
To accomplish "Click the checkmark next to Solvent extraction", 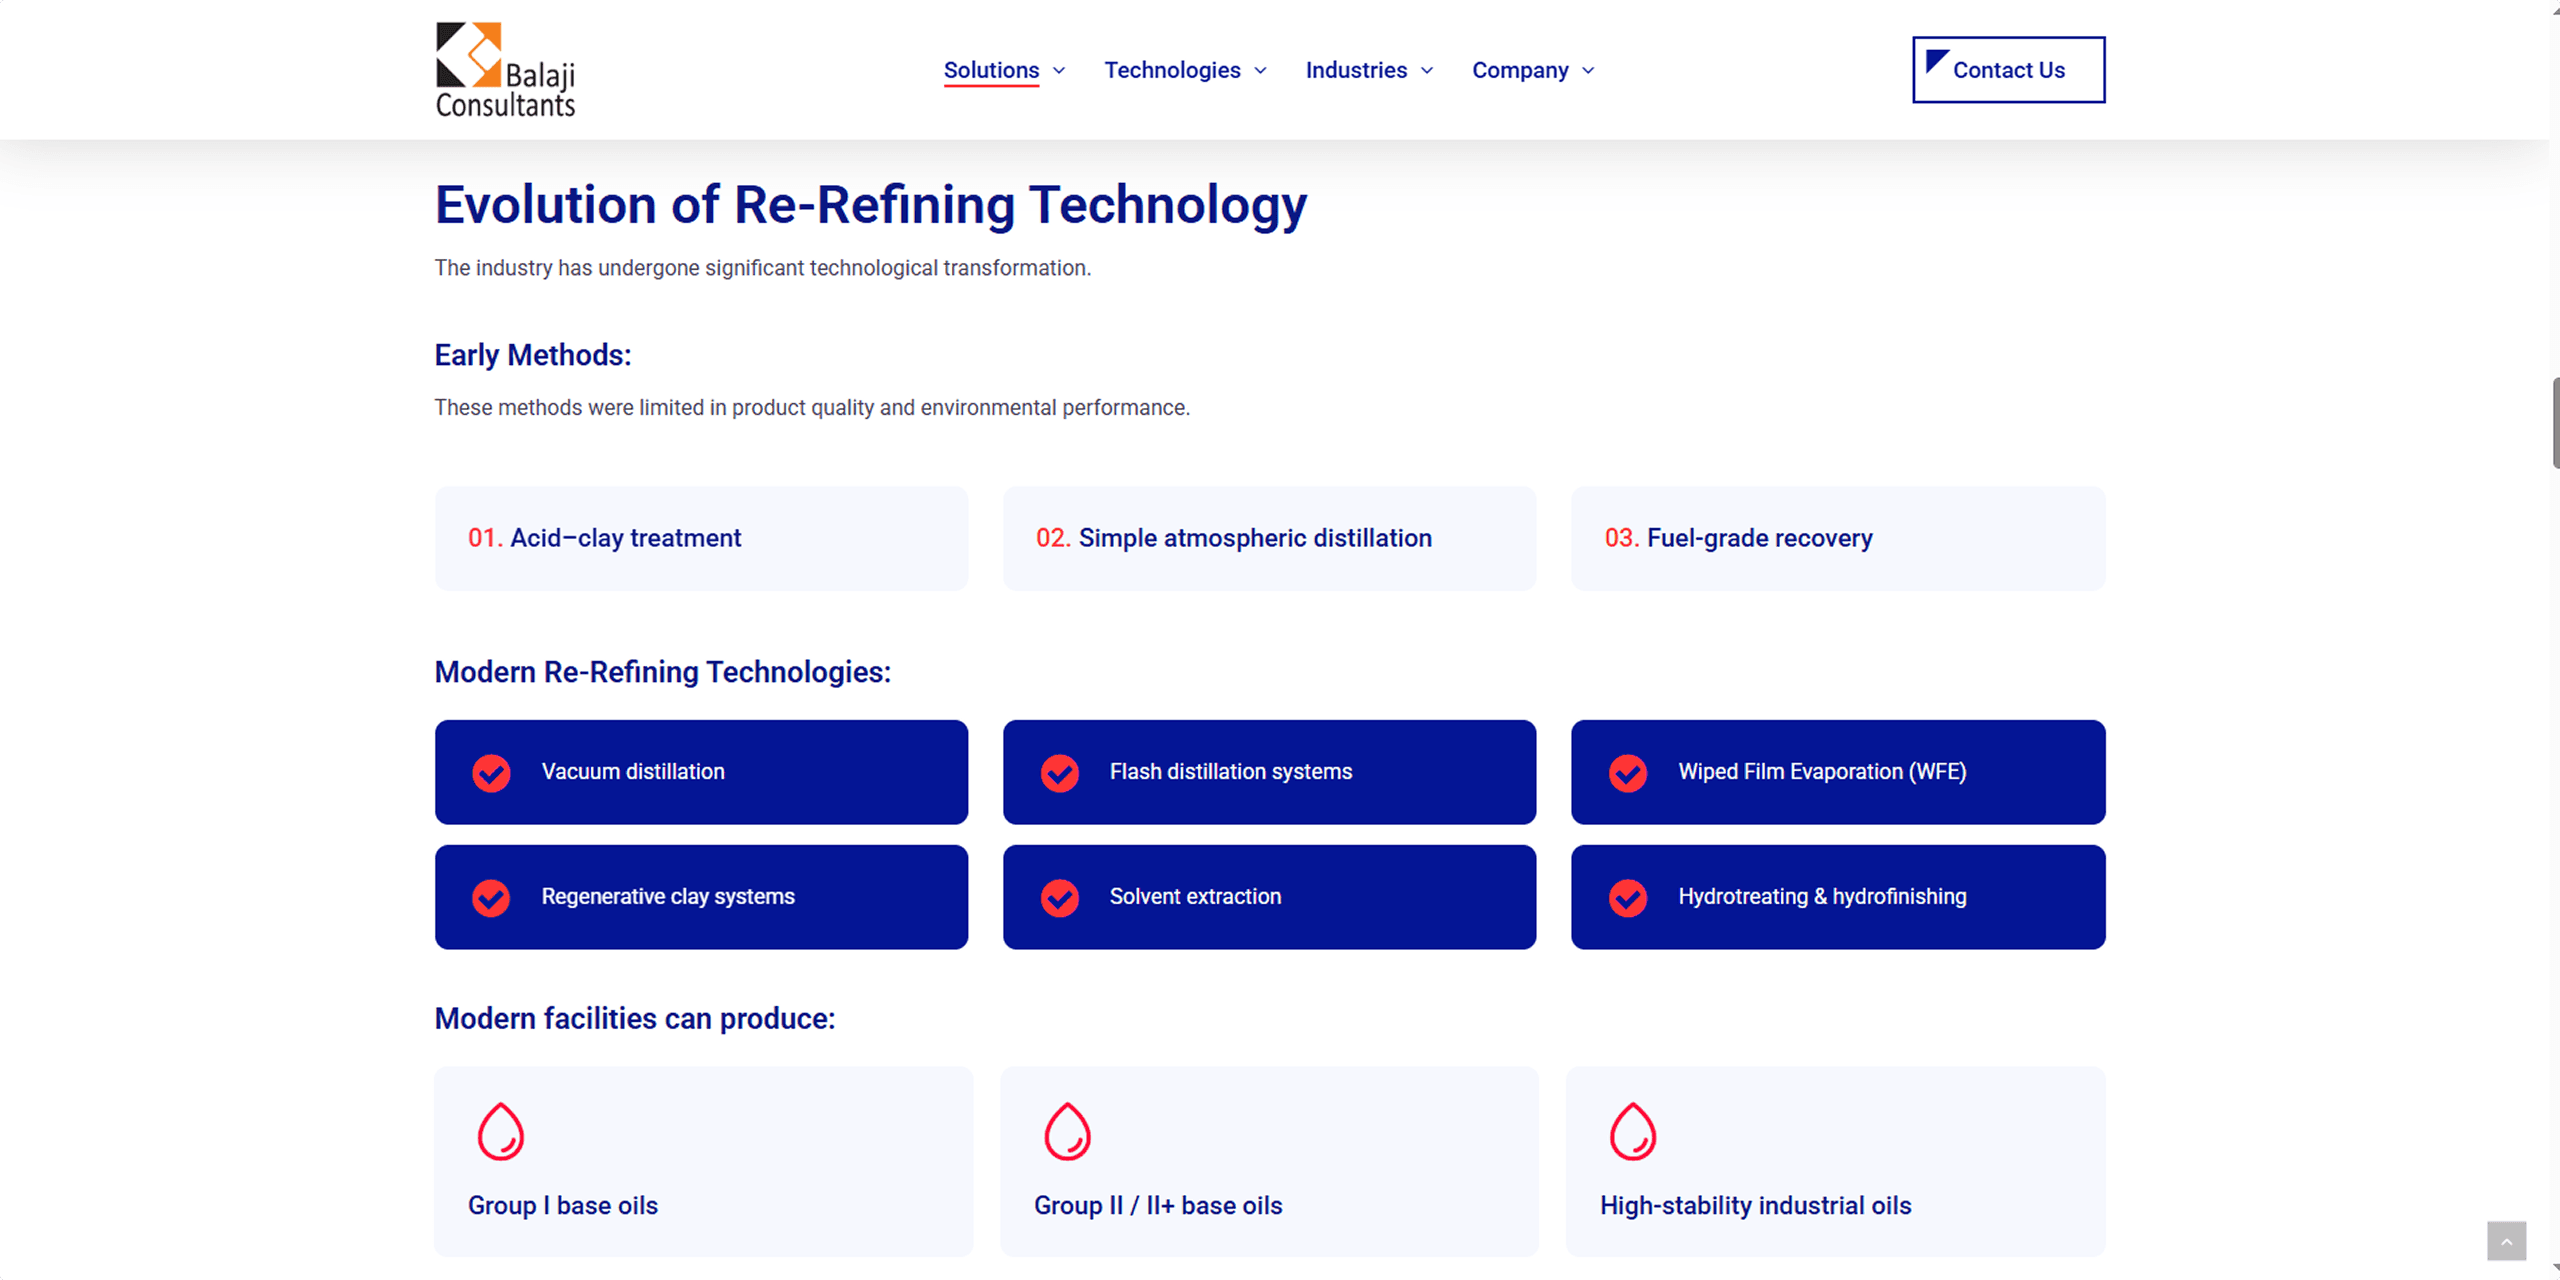I will pyautogui.click(x=1059, y=898).
